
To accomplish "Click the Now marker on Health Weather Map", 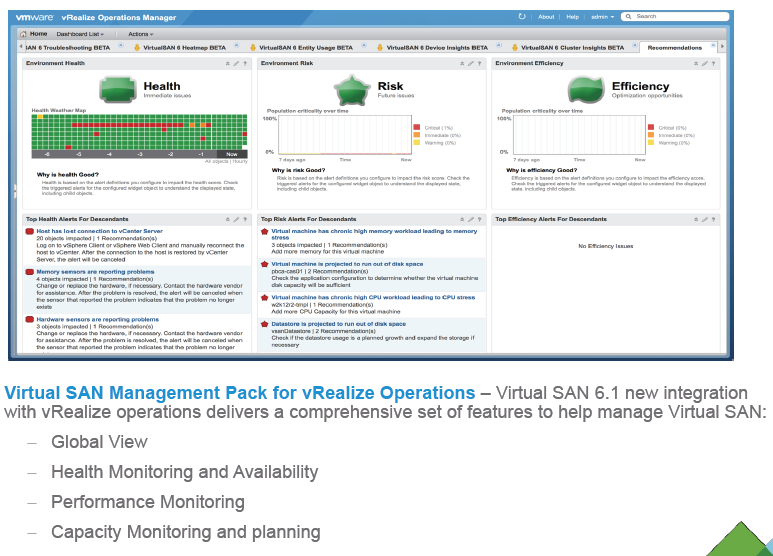I will pyautogui.click(x=232, y=154).
